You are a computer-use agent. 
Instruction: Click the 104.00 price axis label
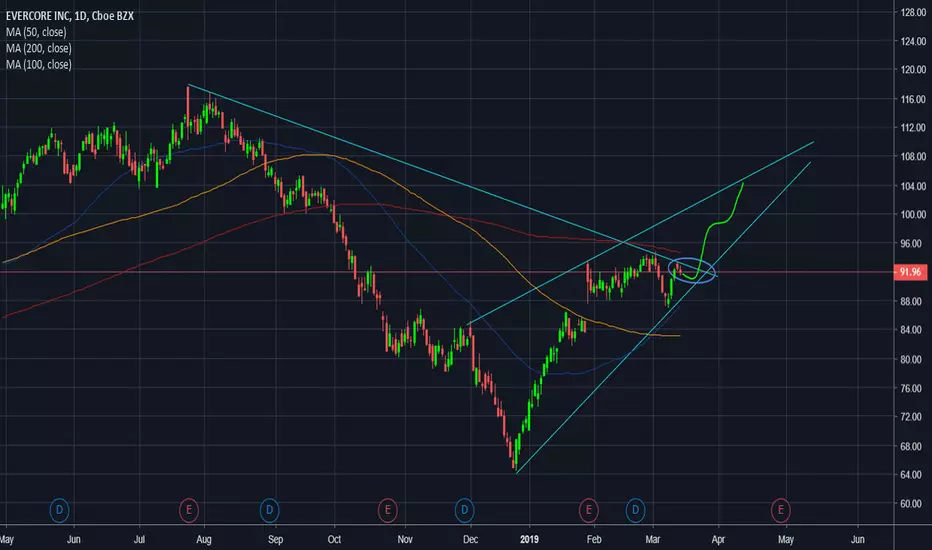click(913, 186)
